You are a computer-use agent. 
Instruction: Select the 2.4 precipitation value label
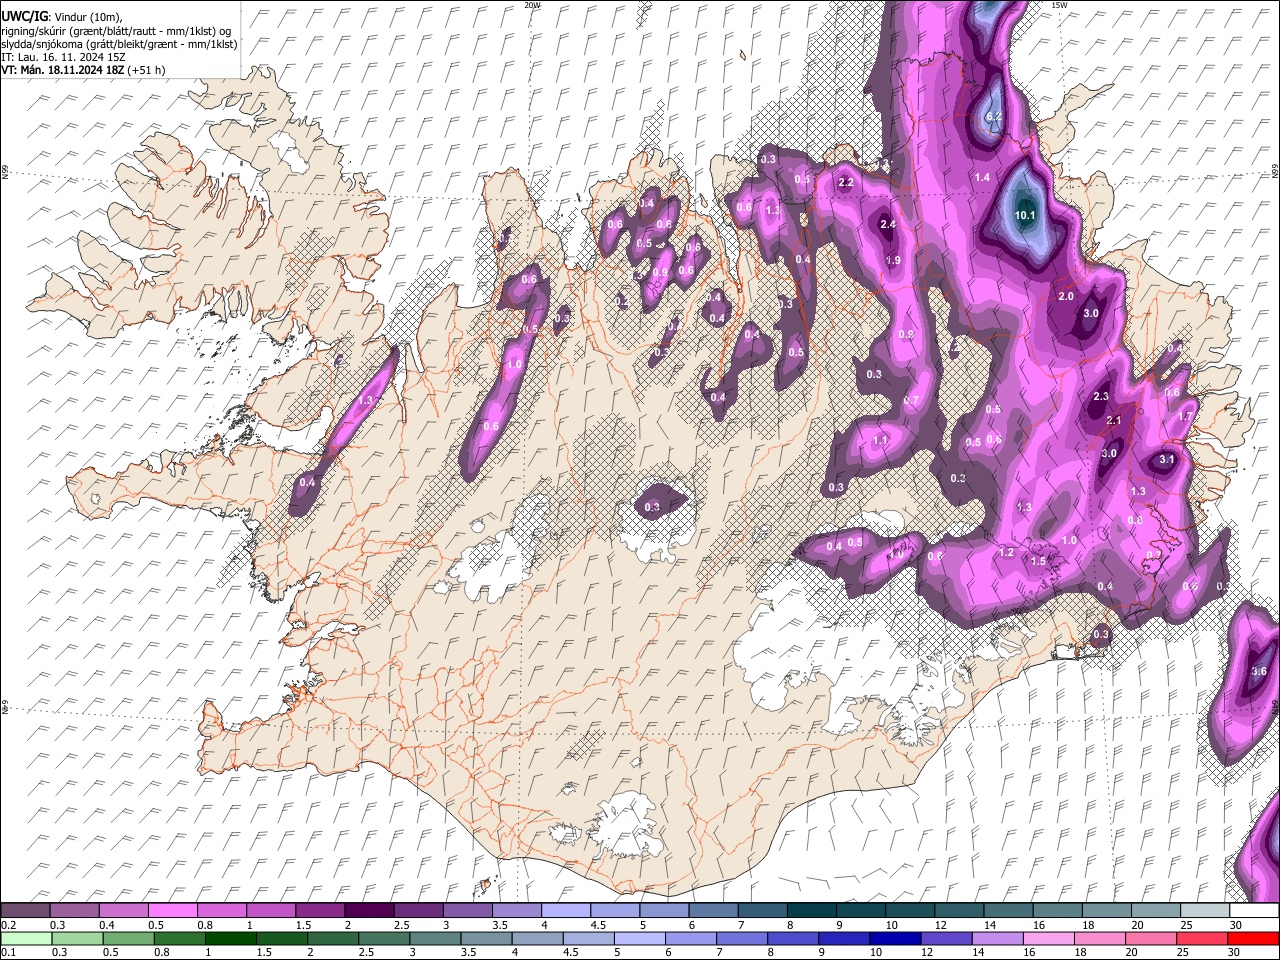point(888,225)
